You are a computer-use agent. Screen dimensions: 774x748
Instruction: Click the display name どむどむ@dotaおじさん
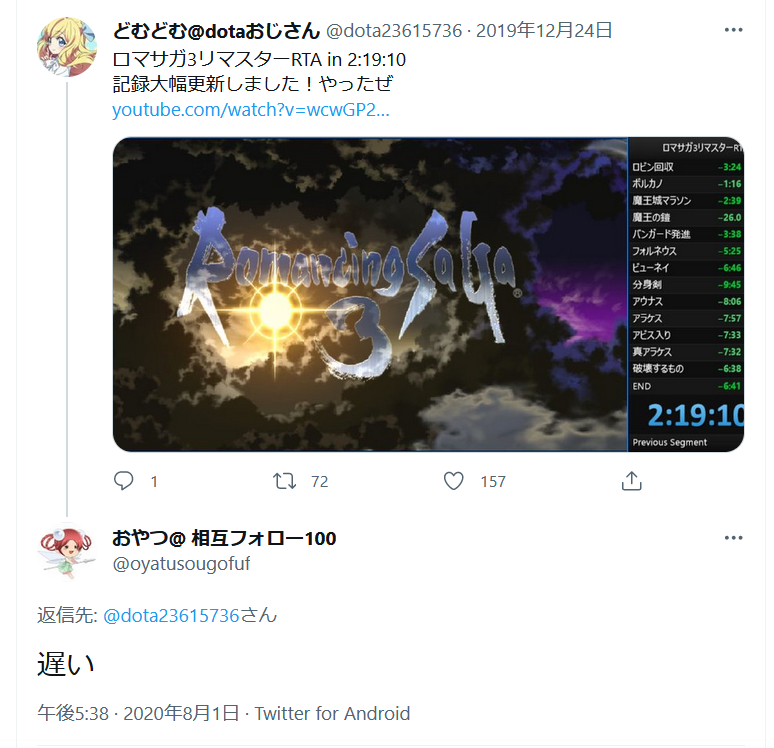tap(216, 31)
